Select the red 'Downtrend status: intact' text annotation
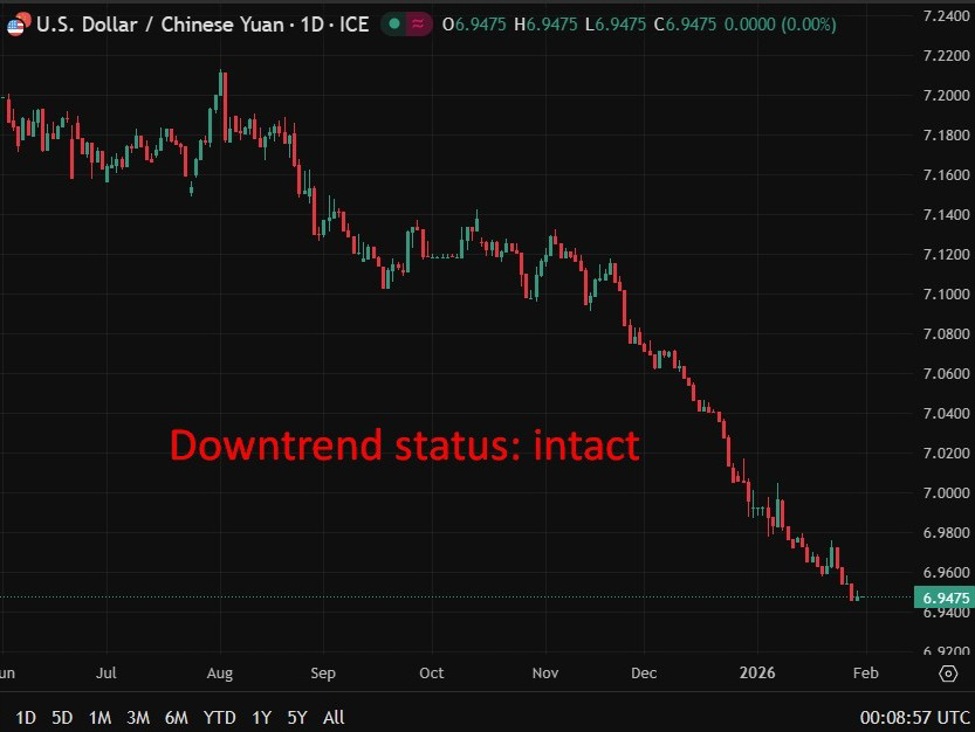The width and height of the screenshot is (975, 732). point(404,445)
